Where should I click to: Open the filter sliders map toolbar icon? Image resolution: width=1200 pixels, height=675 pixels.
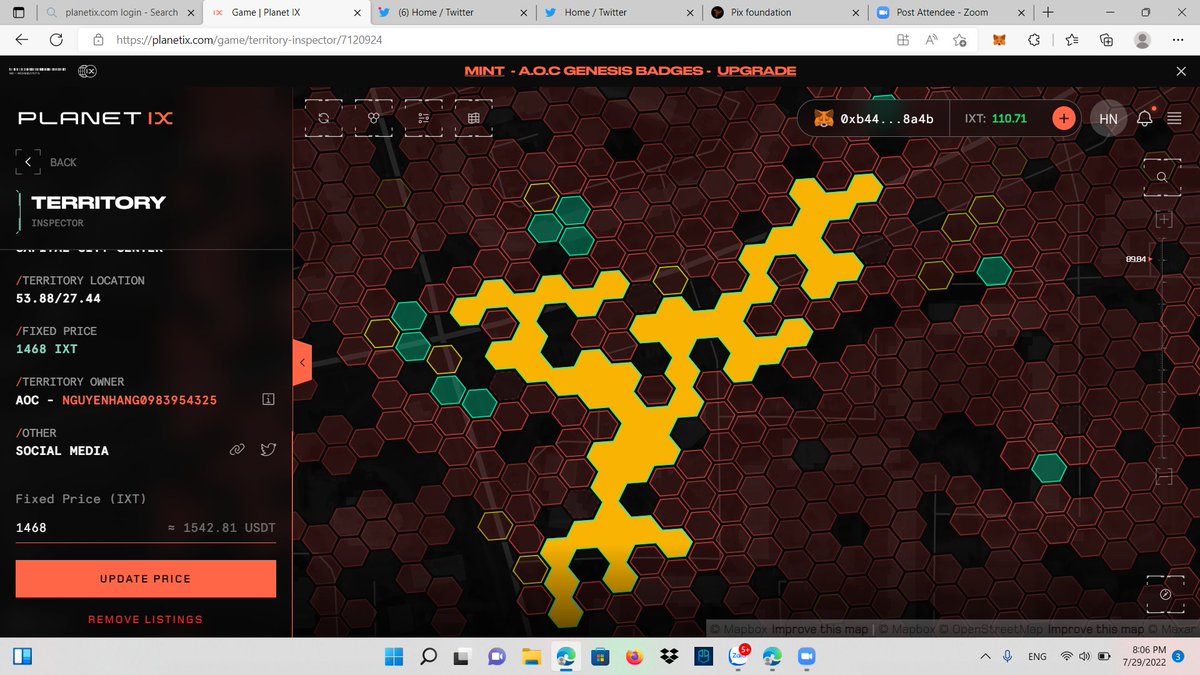(x=424, y=118)
